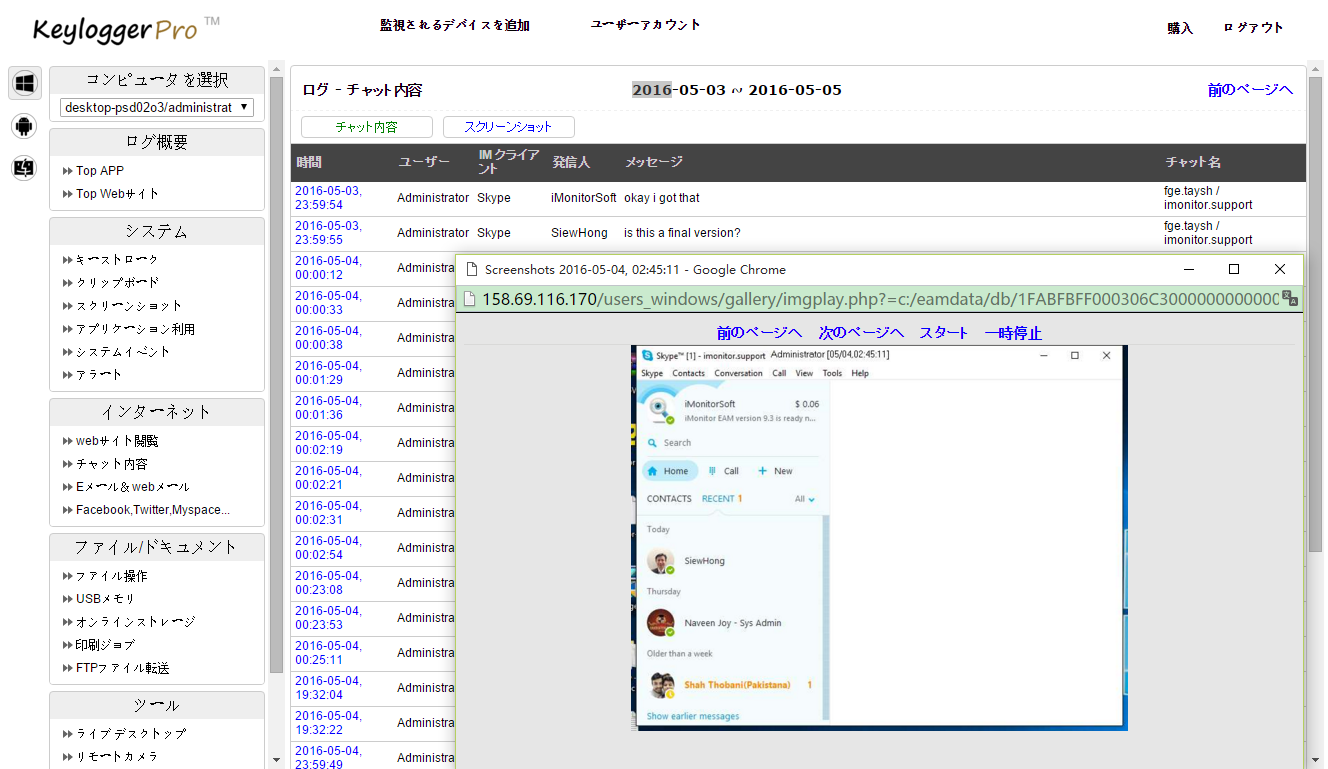Image resolution: width=1328 pixels, height=769 pixels.
Task: Click timestamp 2016-05-04, 00:01:29
Action: click(x=328, y=373)
